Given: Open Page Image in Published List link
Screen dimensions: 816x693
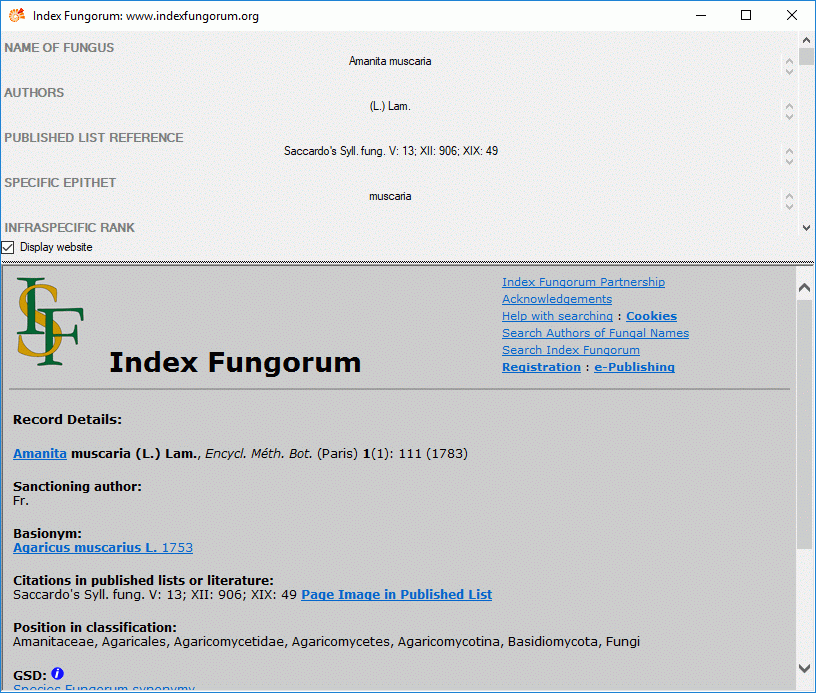Looking at the screenshot, I should tap(397, 595).
